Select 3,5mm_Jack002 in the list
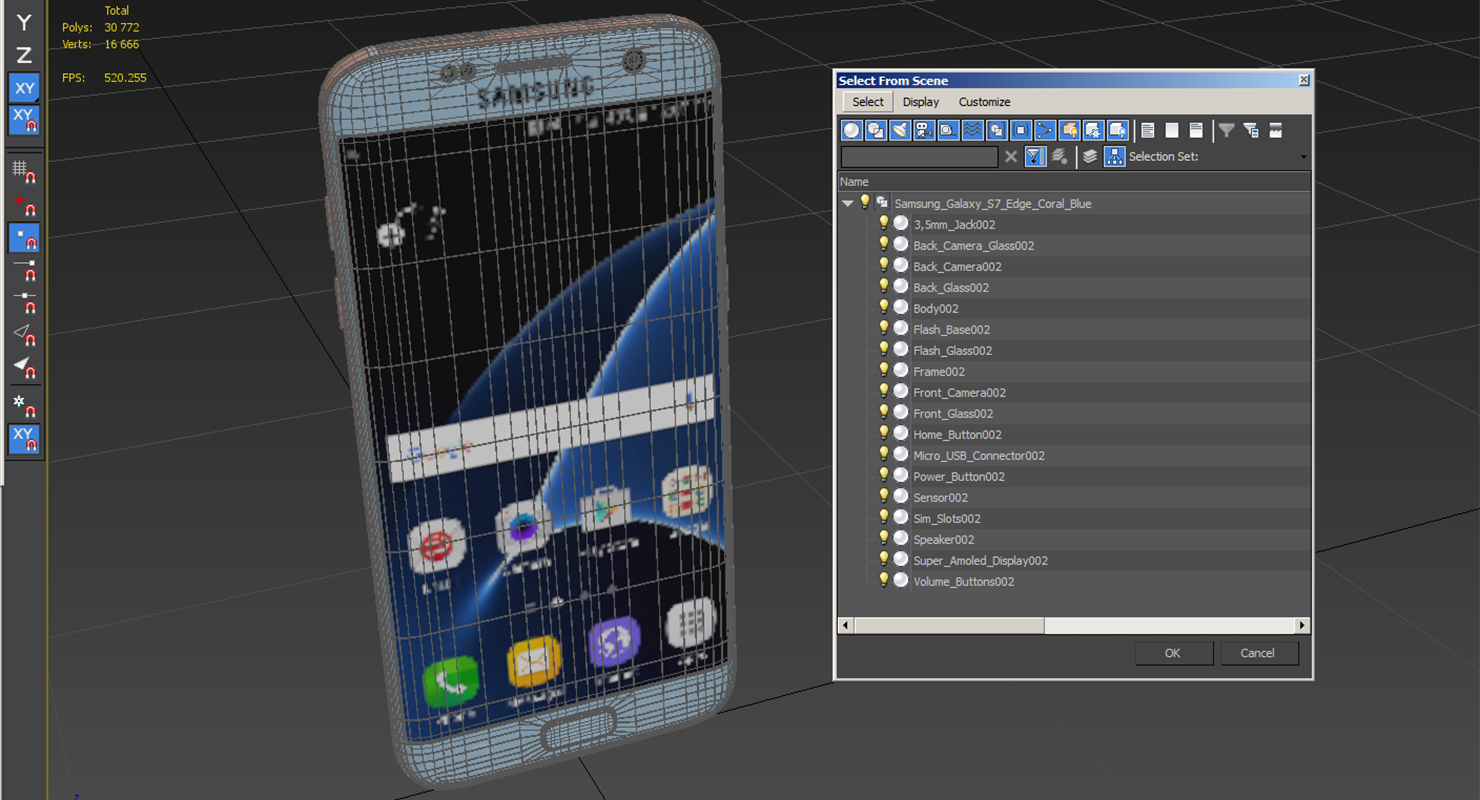The image size is (1480, 800). (954, 225)
